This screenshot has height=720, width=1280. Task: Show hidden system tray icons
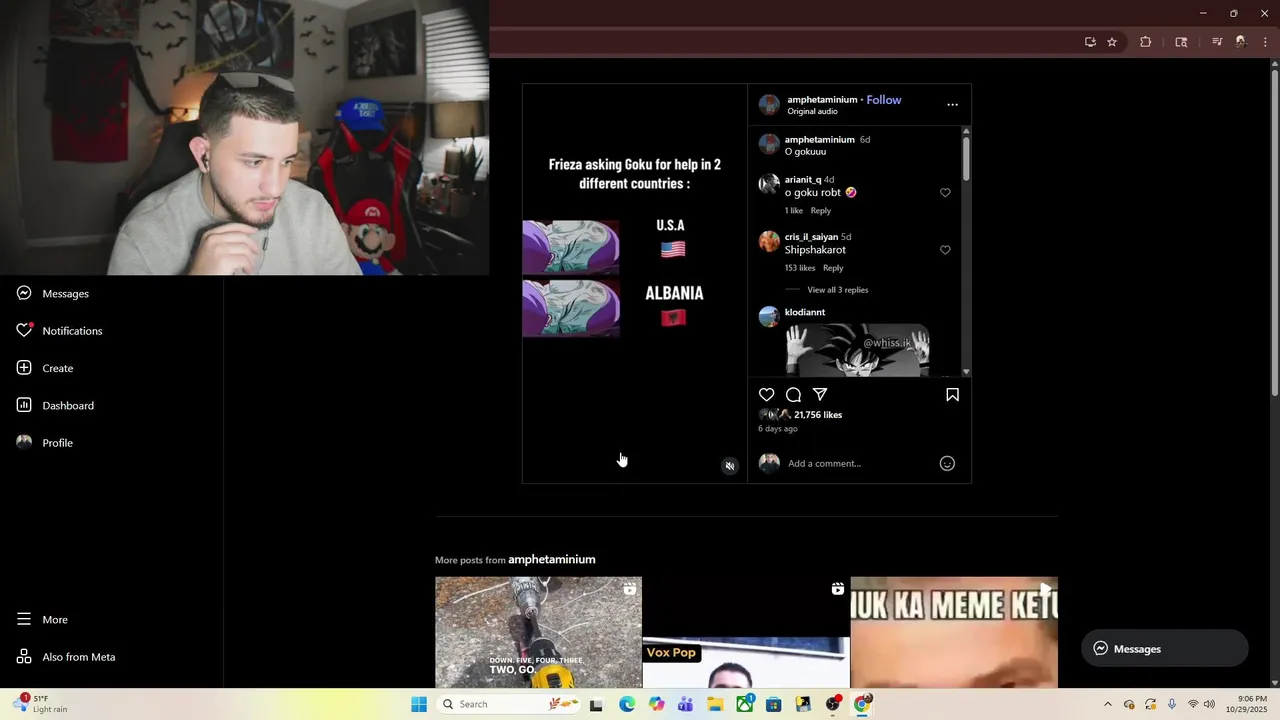click(1107, 705)
